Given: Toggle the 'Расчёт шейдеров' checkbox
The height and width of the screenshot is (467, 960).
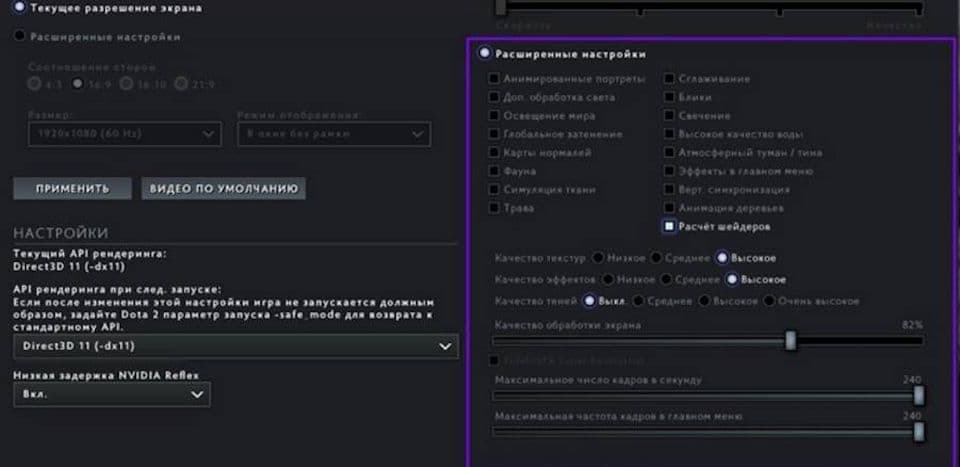Looking at the screenshot, I should coord(669,227).
